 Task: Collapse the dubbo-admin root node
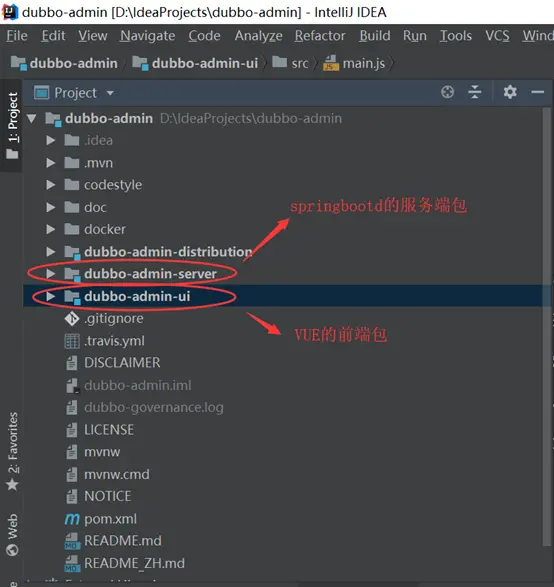tap(32, 119)
